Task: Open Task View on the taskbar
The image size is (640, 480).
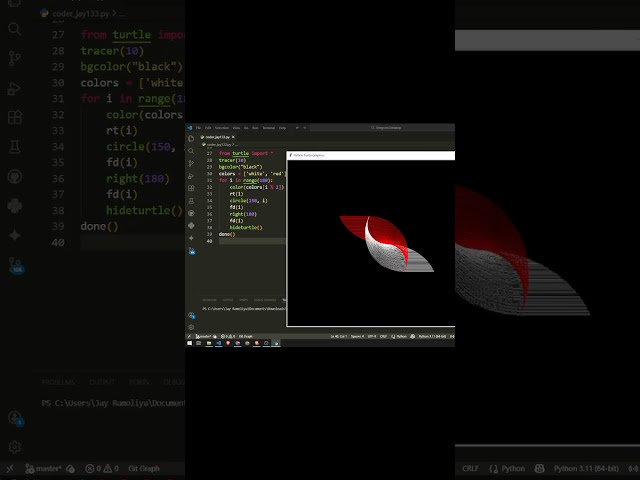Action: (x=199, y=343)
